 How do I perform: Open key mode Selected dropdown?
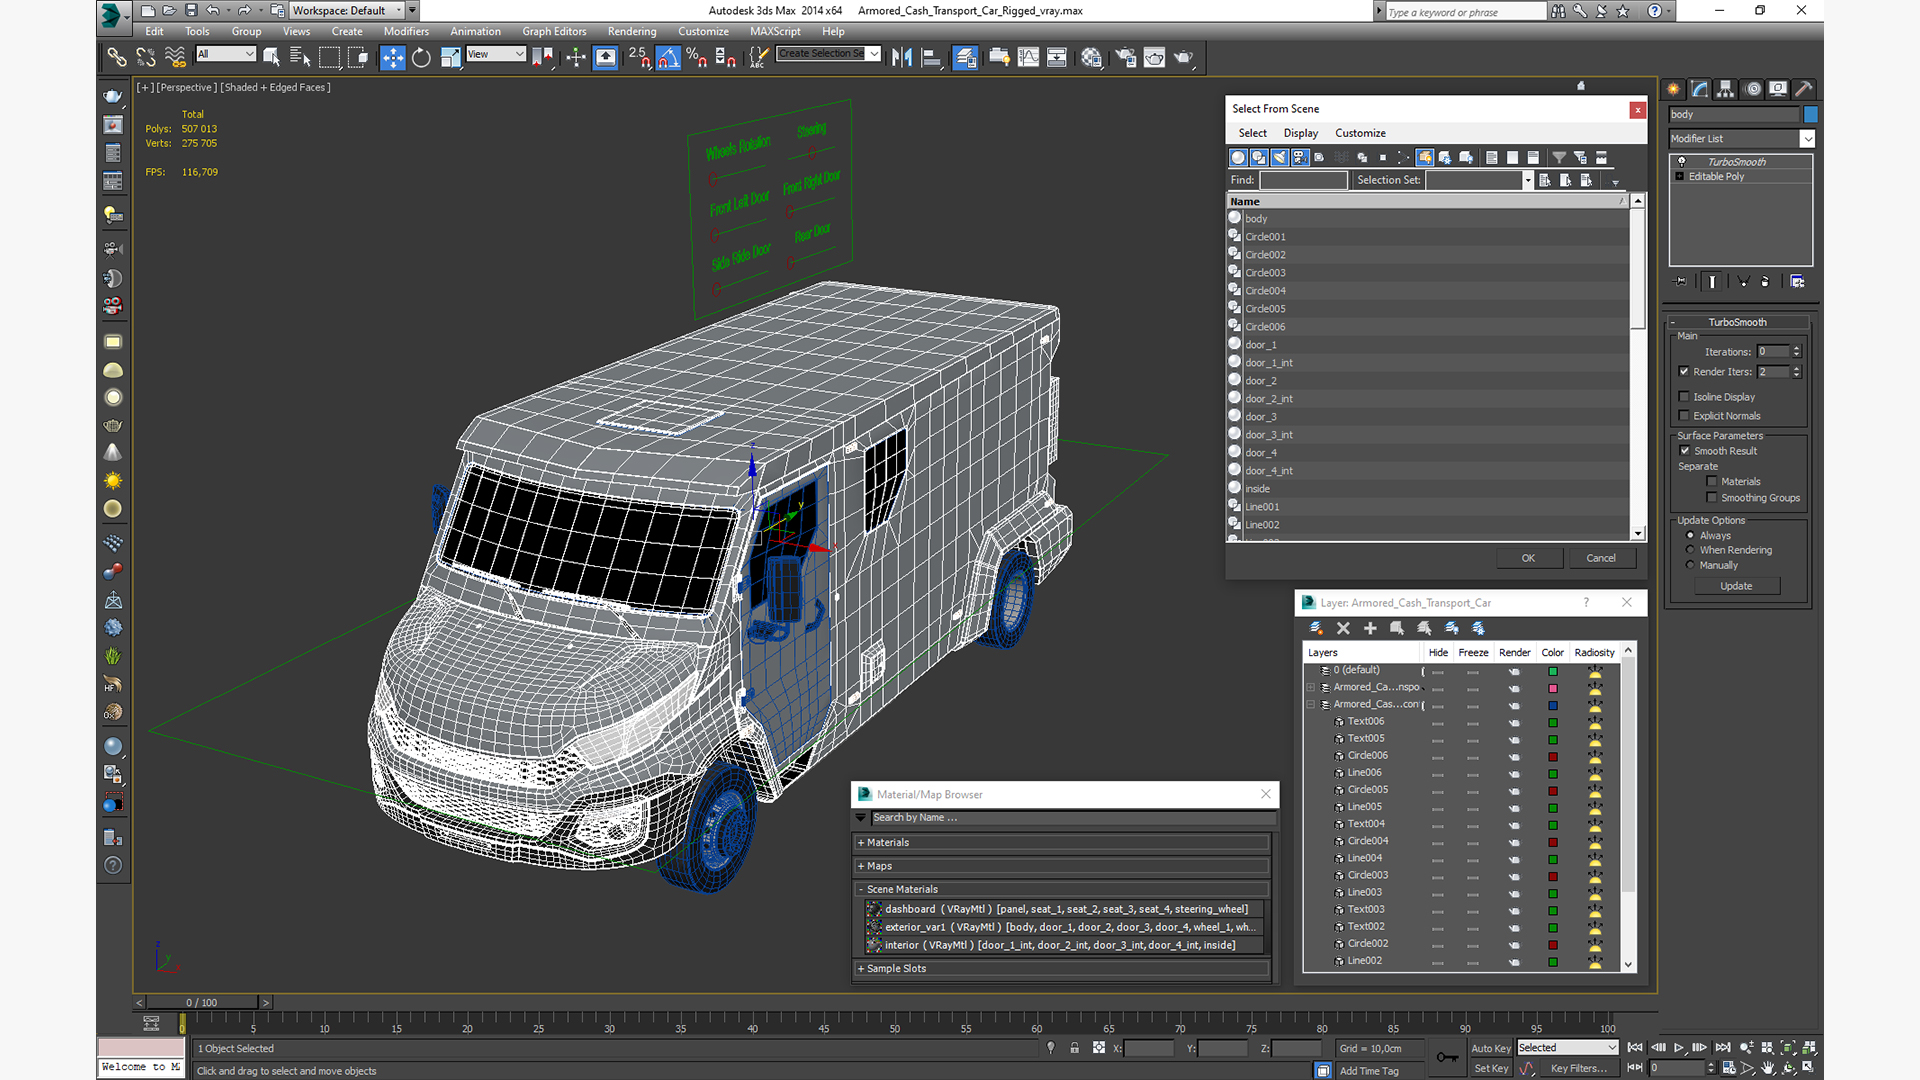coord(1567,1048)
